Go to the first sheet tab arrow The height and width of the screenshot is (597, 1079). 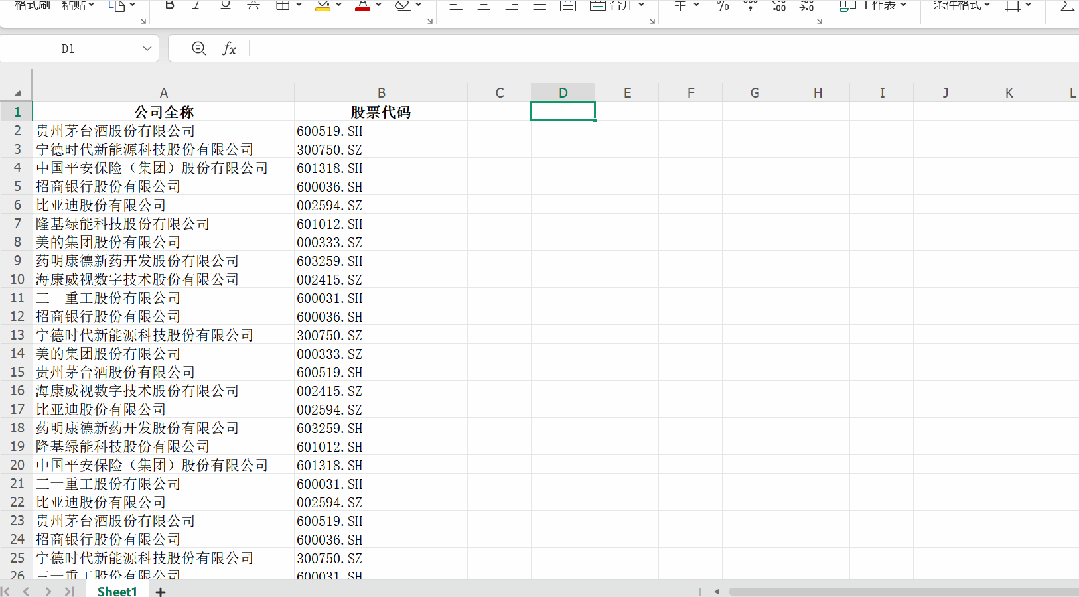tap(6, 591)
